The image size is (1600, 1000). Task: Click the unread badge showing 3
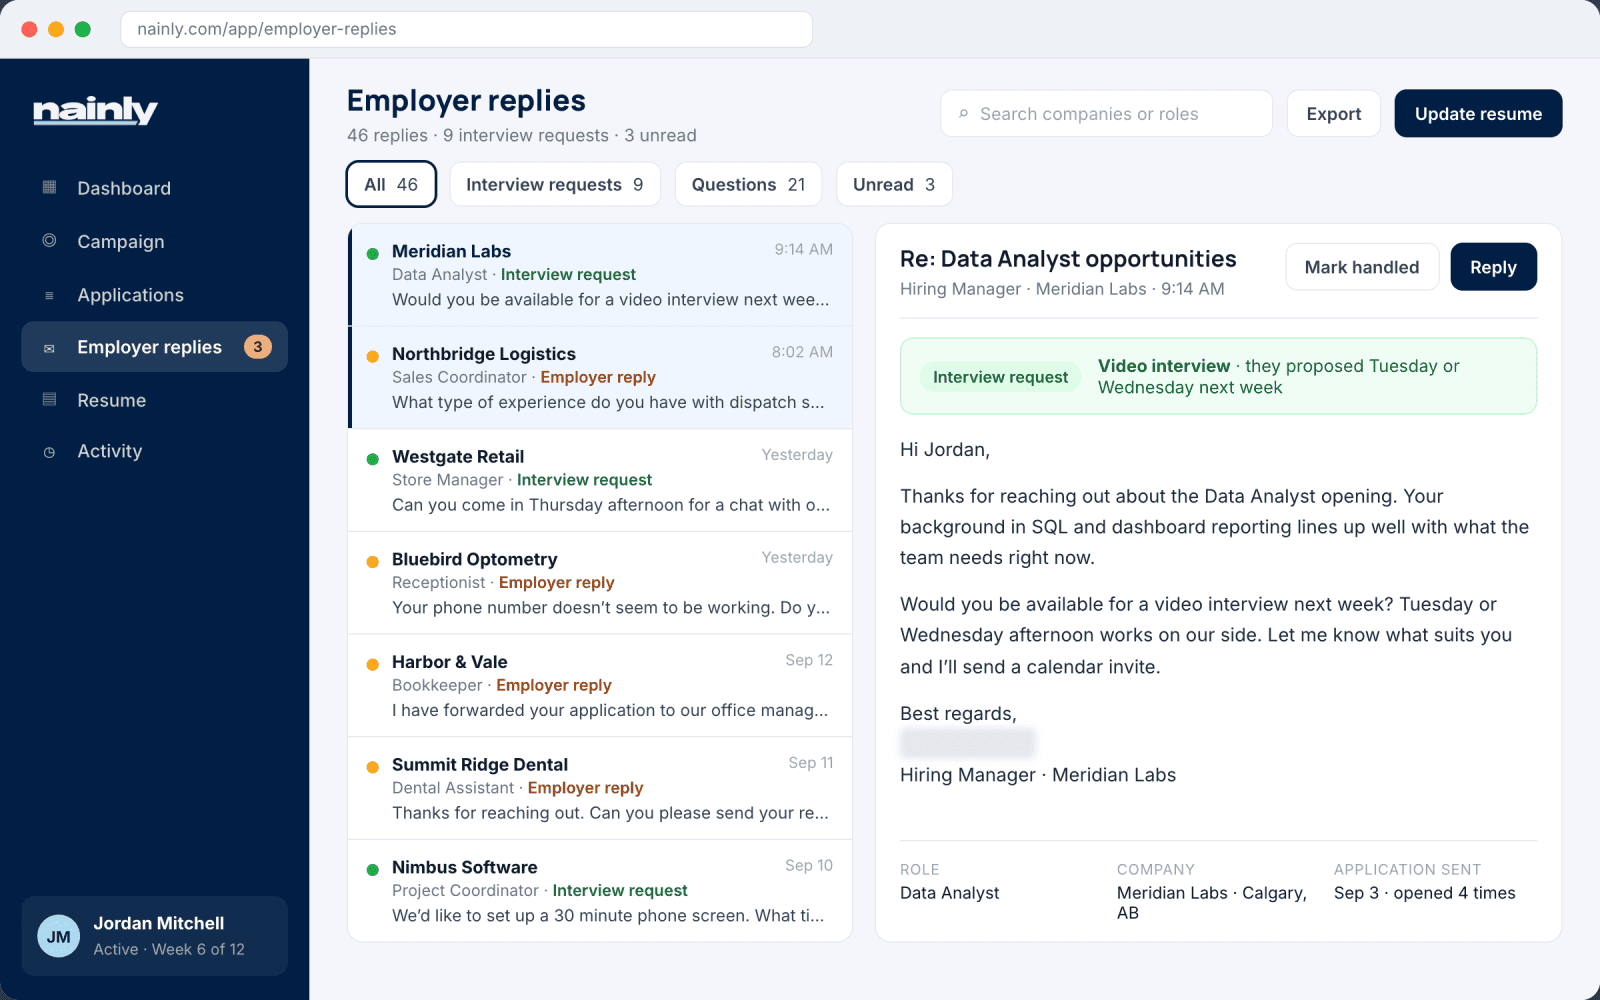tap(258, 347)
